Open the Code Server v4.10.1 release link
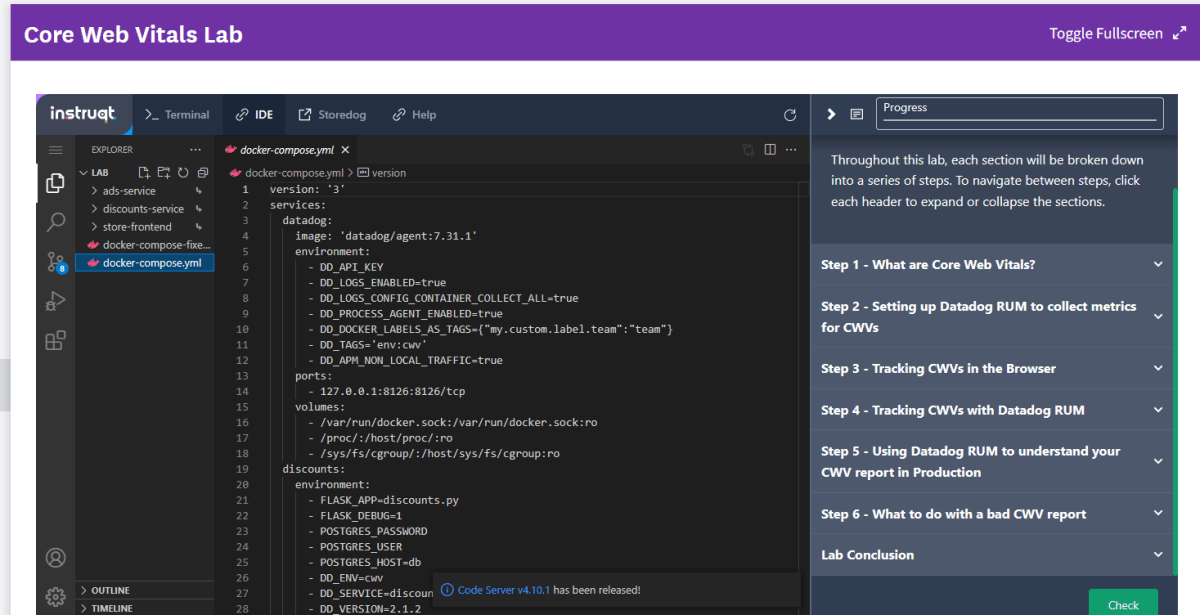Viewport: 1200px width, 615px height. tap(504, 590)
